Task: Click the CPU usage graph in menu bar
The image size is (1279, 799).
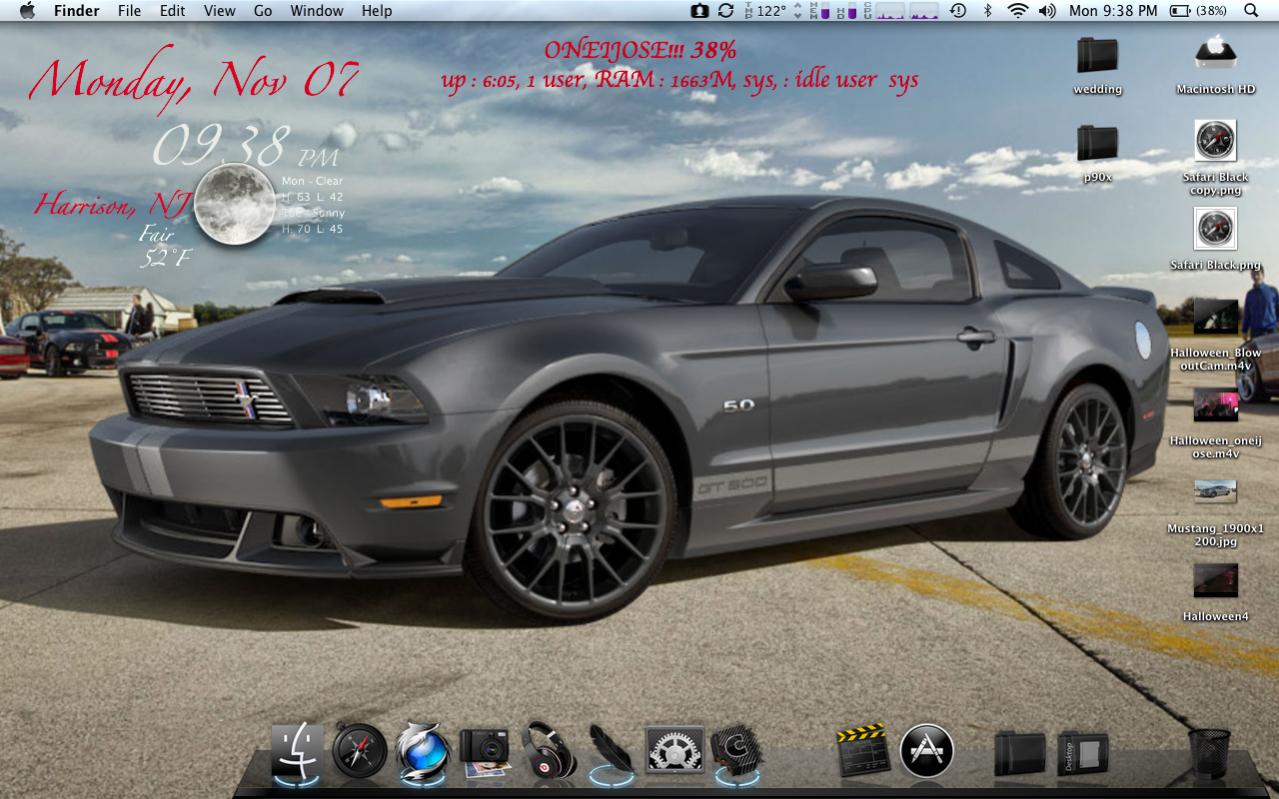Action: 902,10
